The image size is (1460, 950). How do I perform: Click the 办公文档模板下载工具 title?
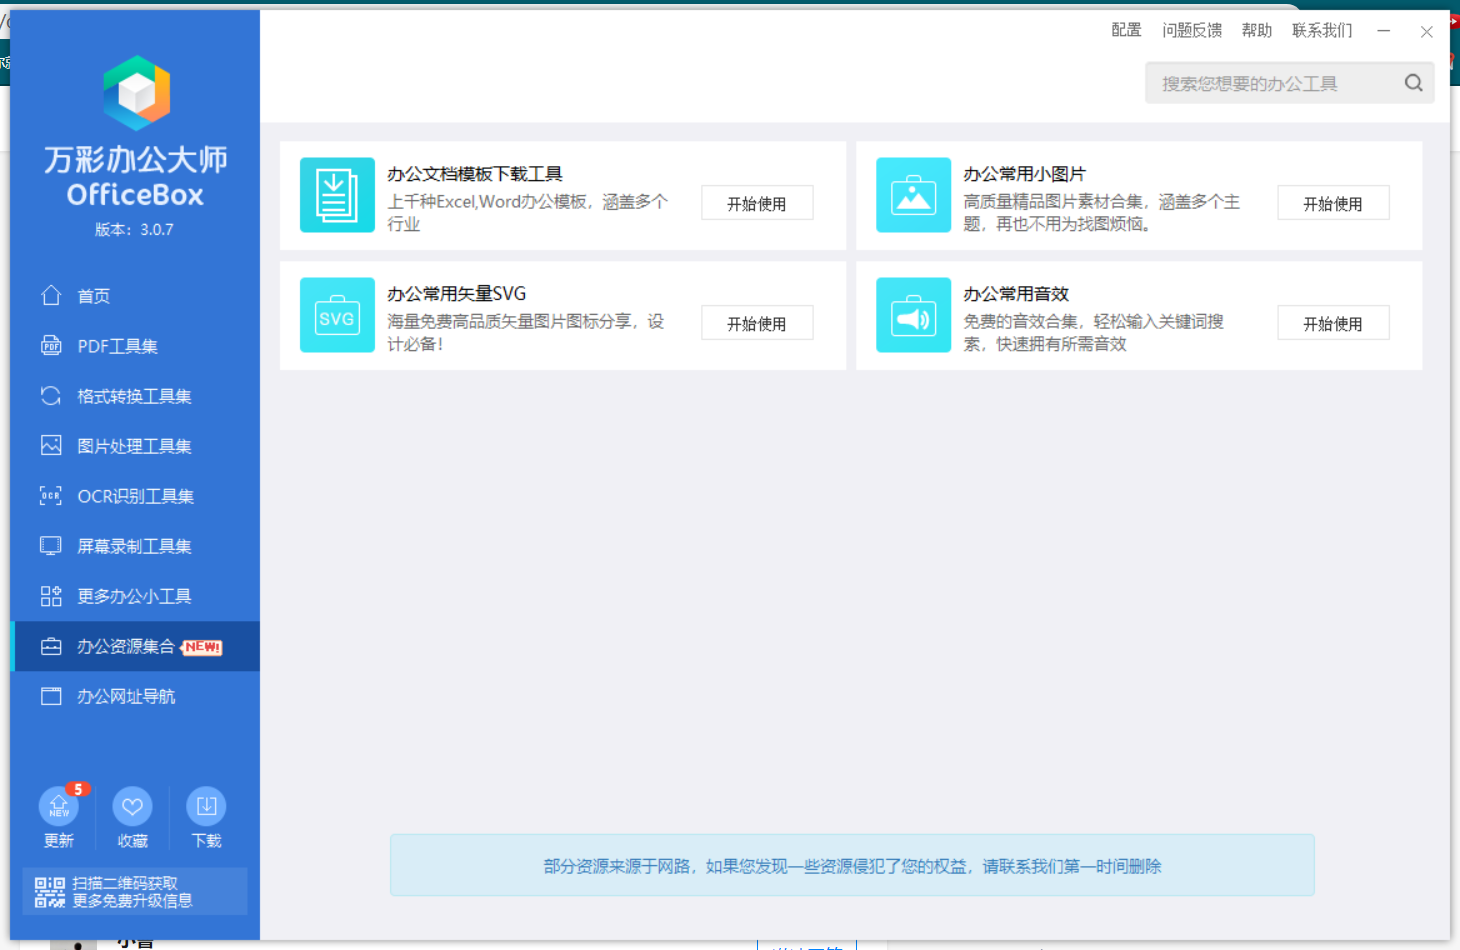click(475, 174)
